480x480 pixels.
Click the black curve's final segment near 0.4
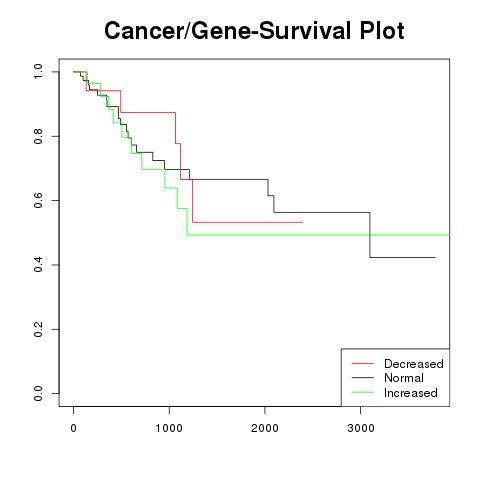[x=403, y=257]
